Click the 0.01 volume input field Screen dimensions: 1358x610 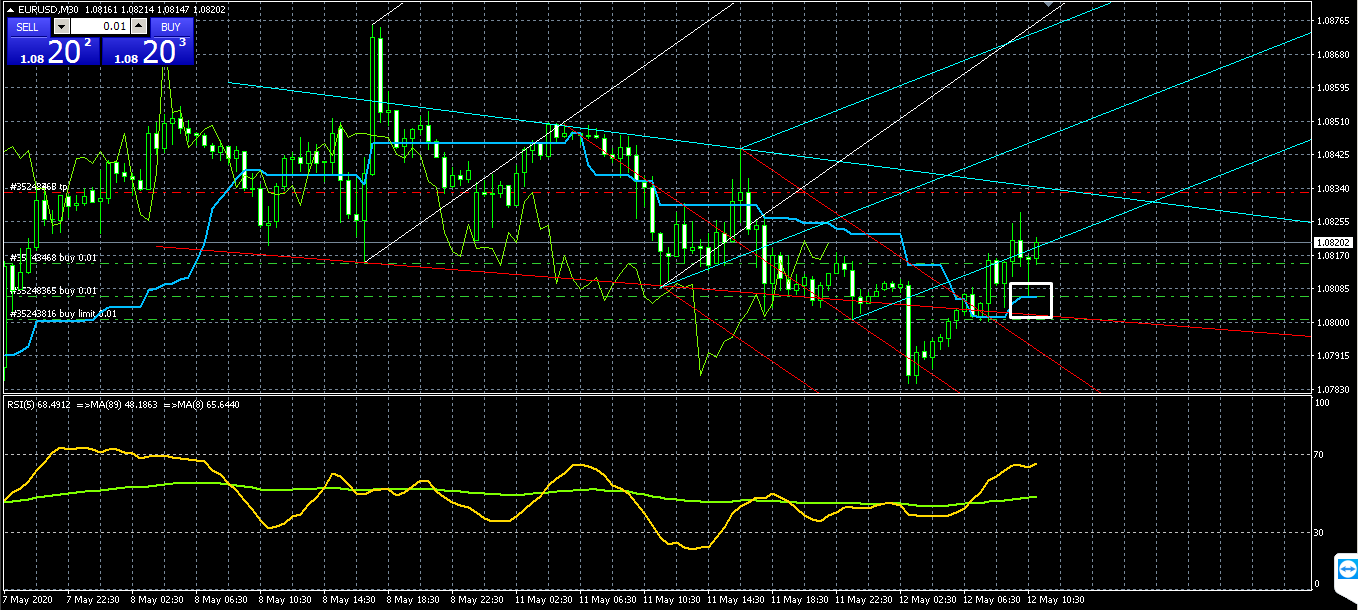tap(101, 27)
